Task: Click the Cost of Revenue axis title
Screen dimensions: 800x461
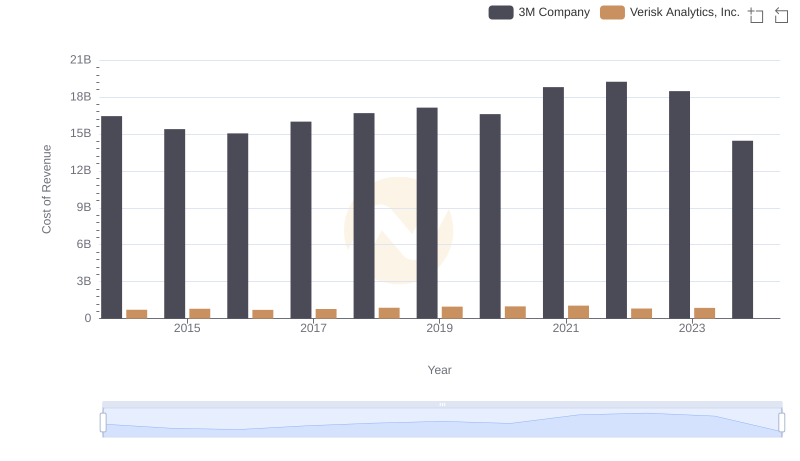Action: 46,189
